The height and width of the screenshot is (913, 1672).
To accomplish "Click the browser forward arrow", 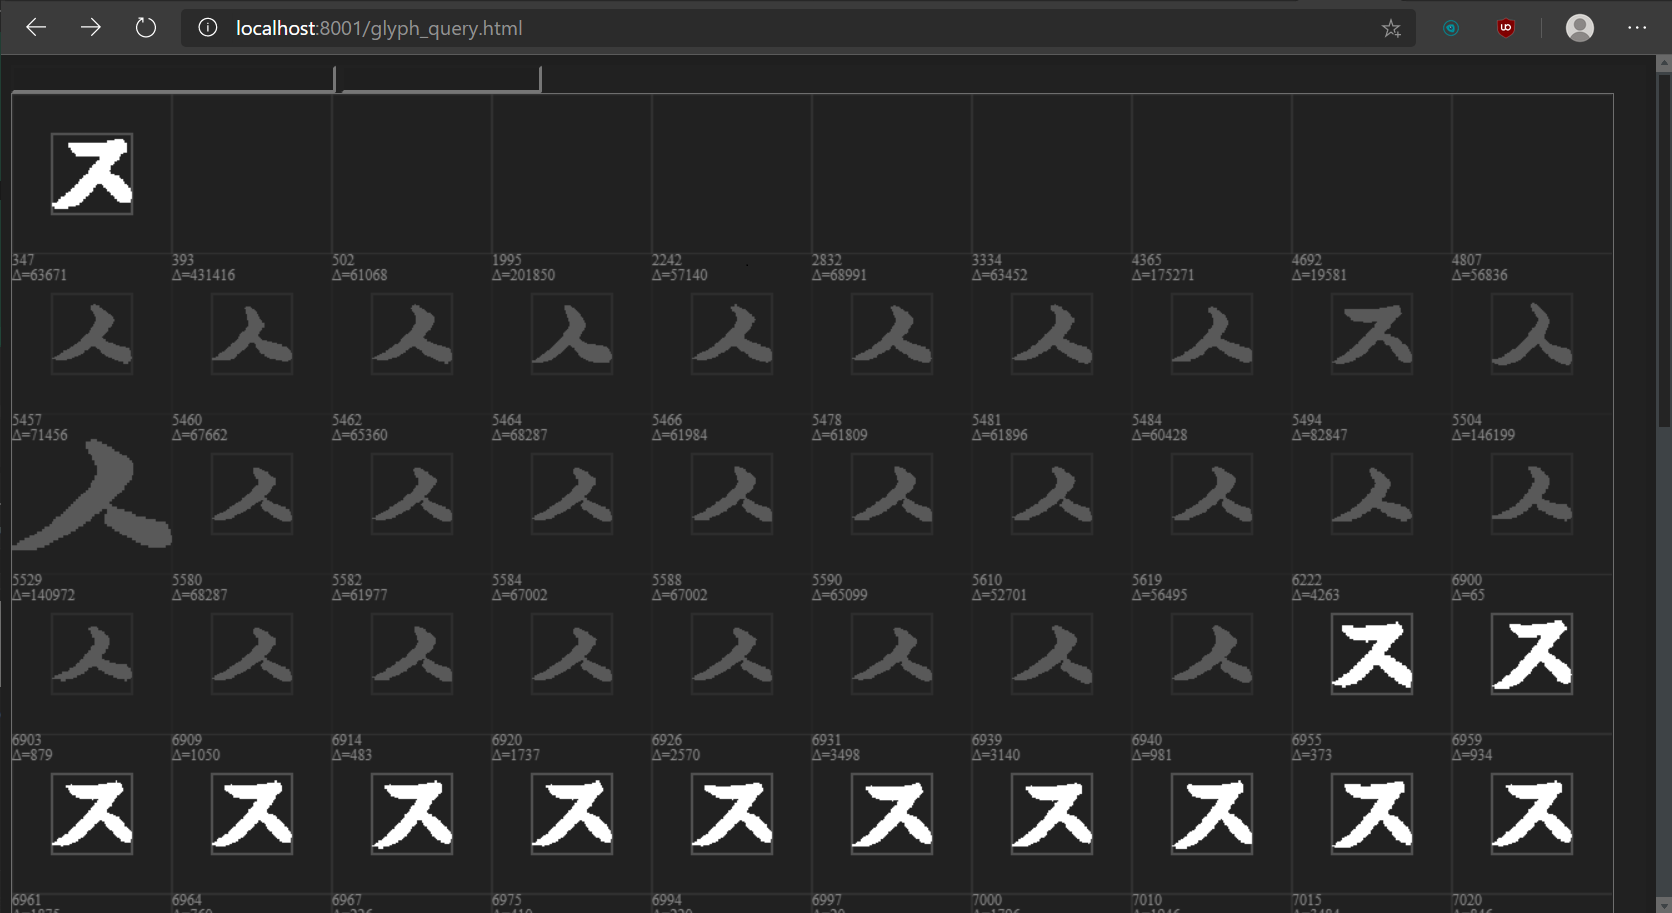I will (x=91, y=28).
